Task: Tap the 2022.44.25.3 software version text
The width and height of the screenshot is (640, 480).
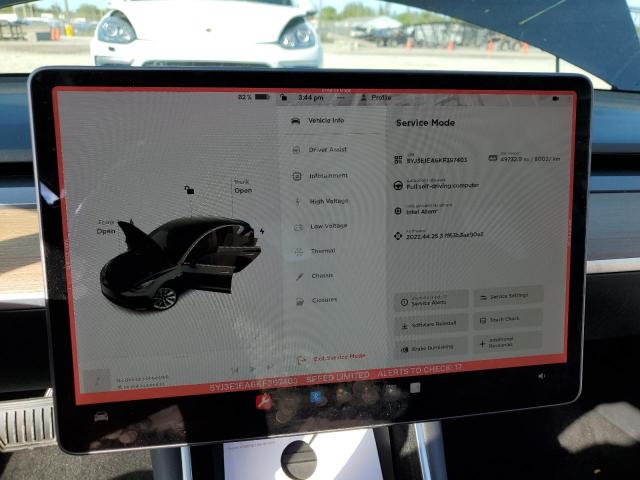Action: coord(445,236)
